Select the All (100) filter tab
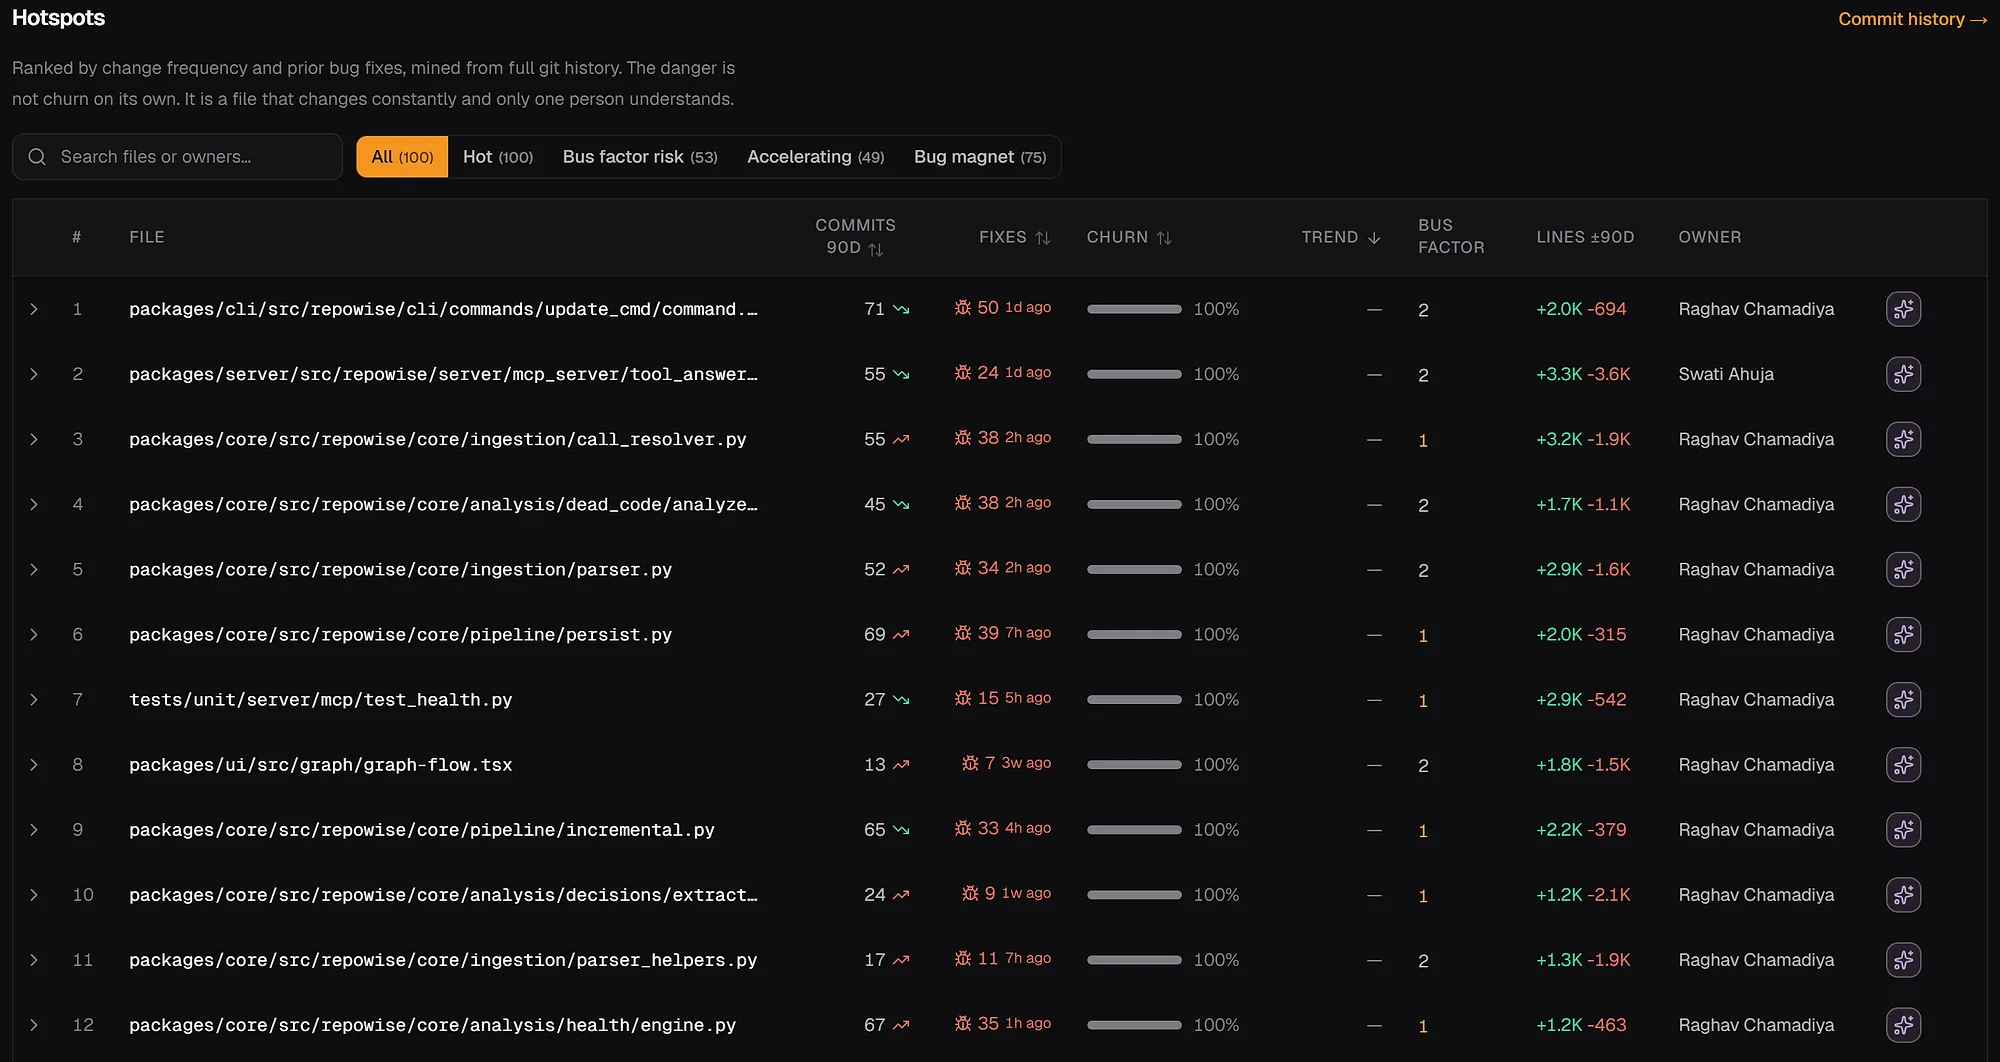Screen dimensions: 2000x1062 coord(402,157)
